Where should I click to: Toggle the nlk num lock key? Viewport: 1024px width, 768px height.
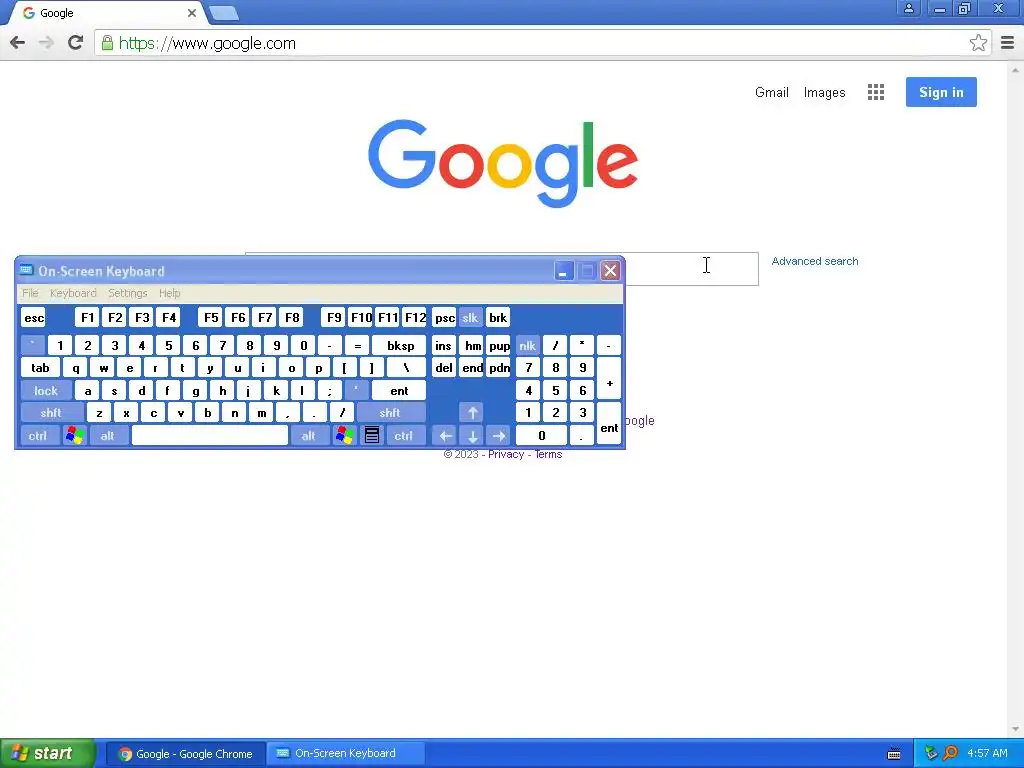pyautogui.click(x=528, y=345)
